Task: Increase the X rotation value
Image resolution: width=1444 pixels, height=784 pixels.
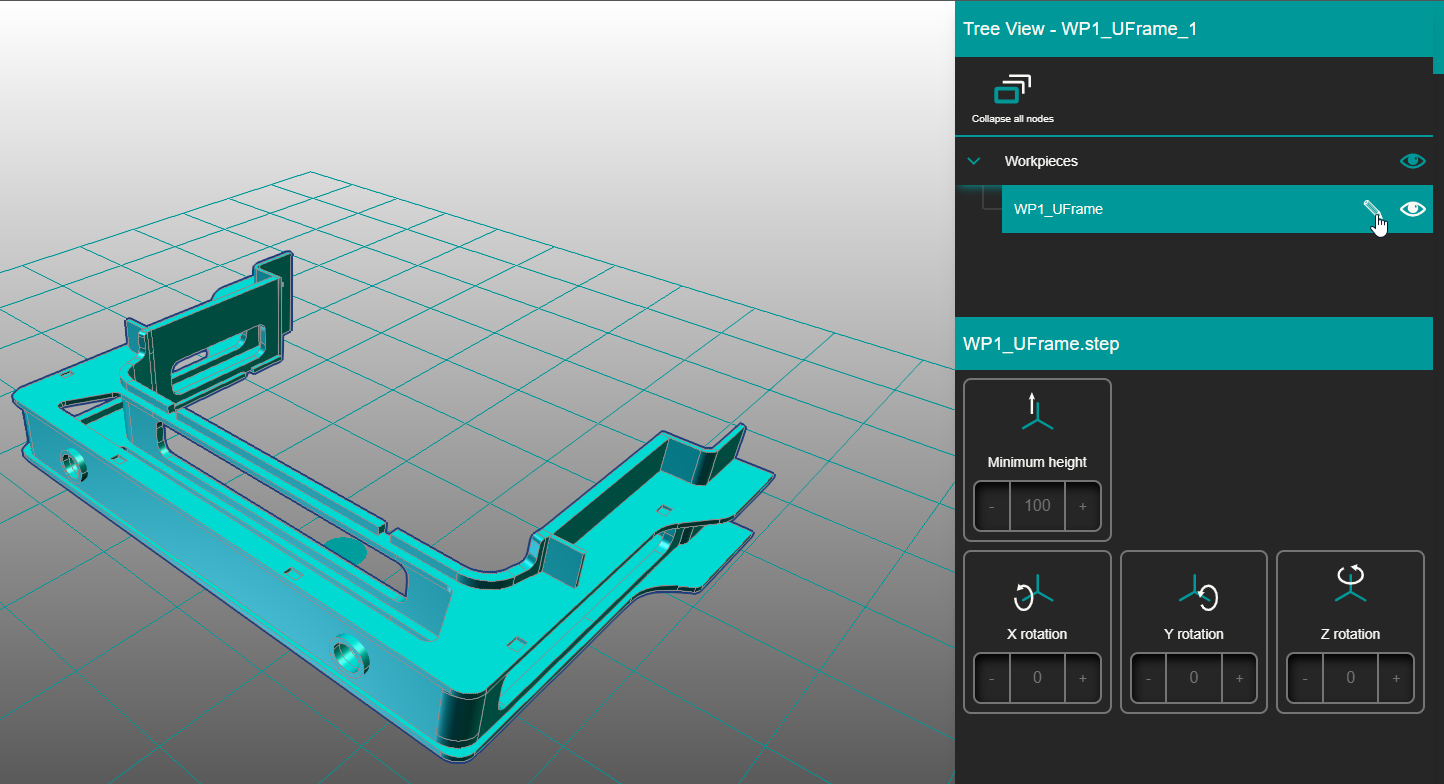Action: (x=1082, y=678)
